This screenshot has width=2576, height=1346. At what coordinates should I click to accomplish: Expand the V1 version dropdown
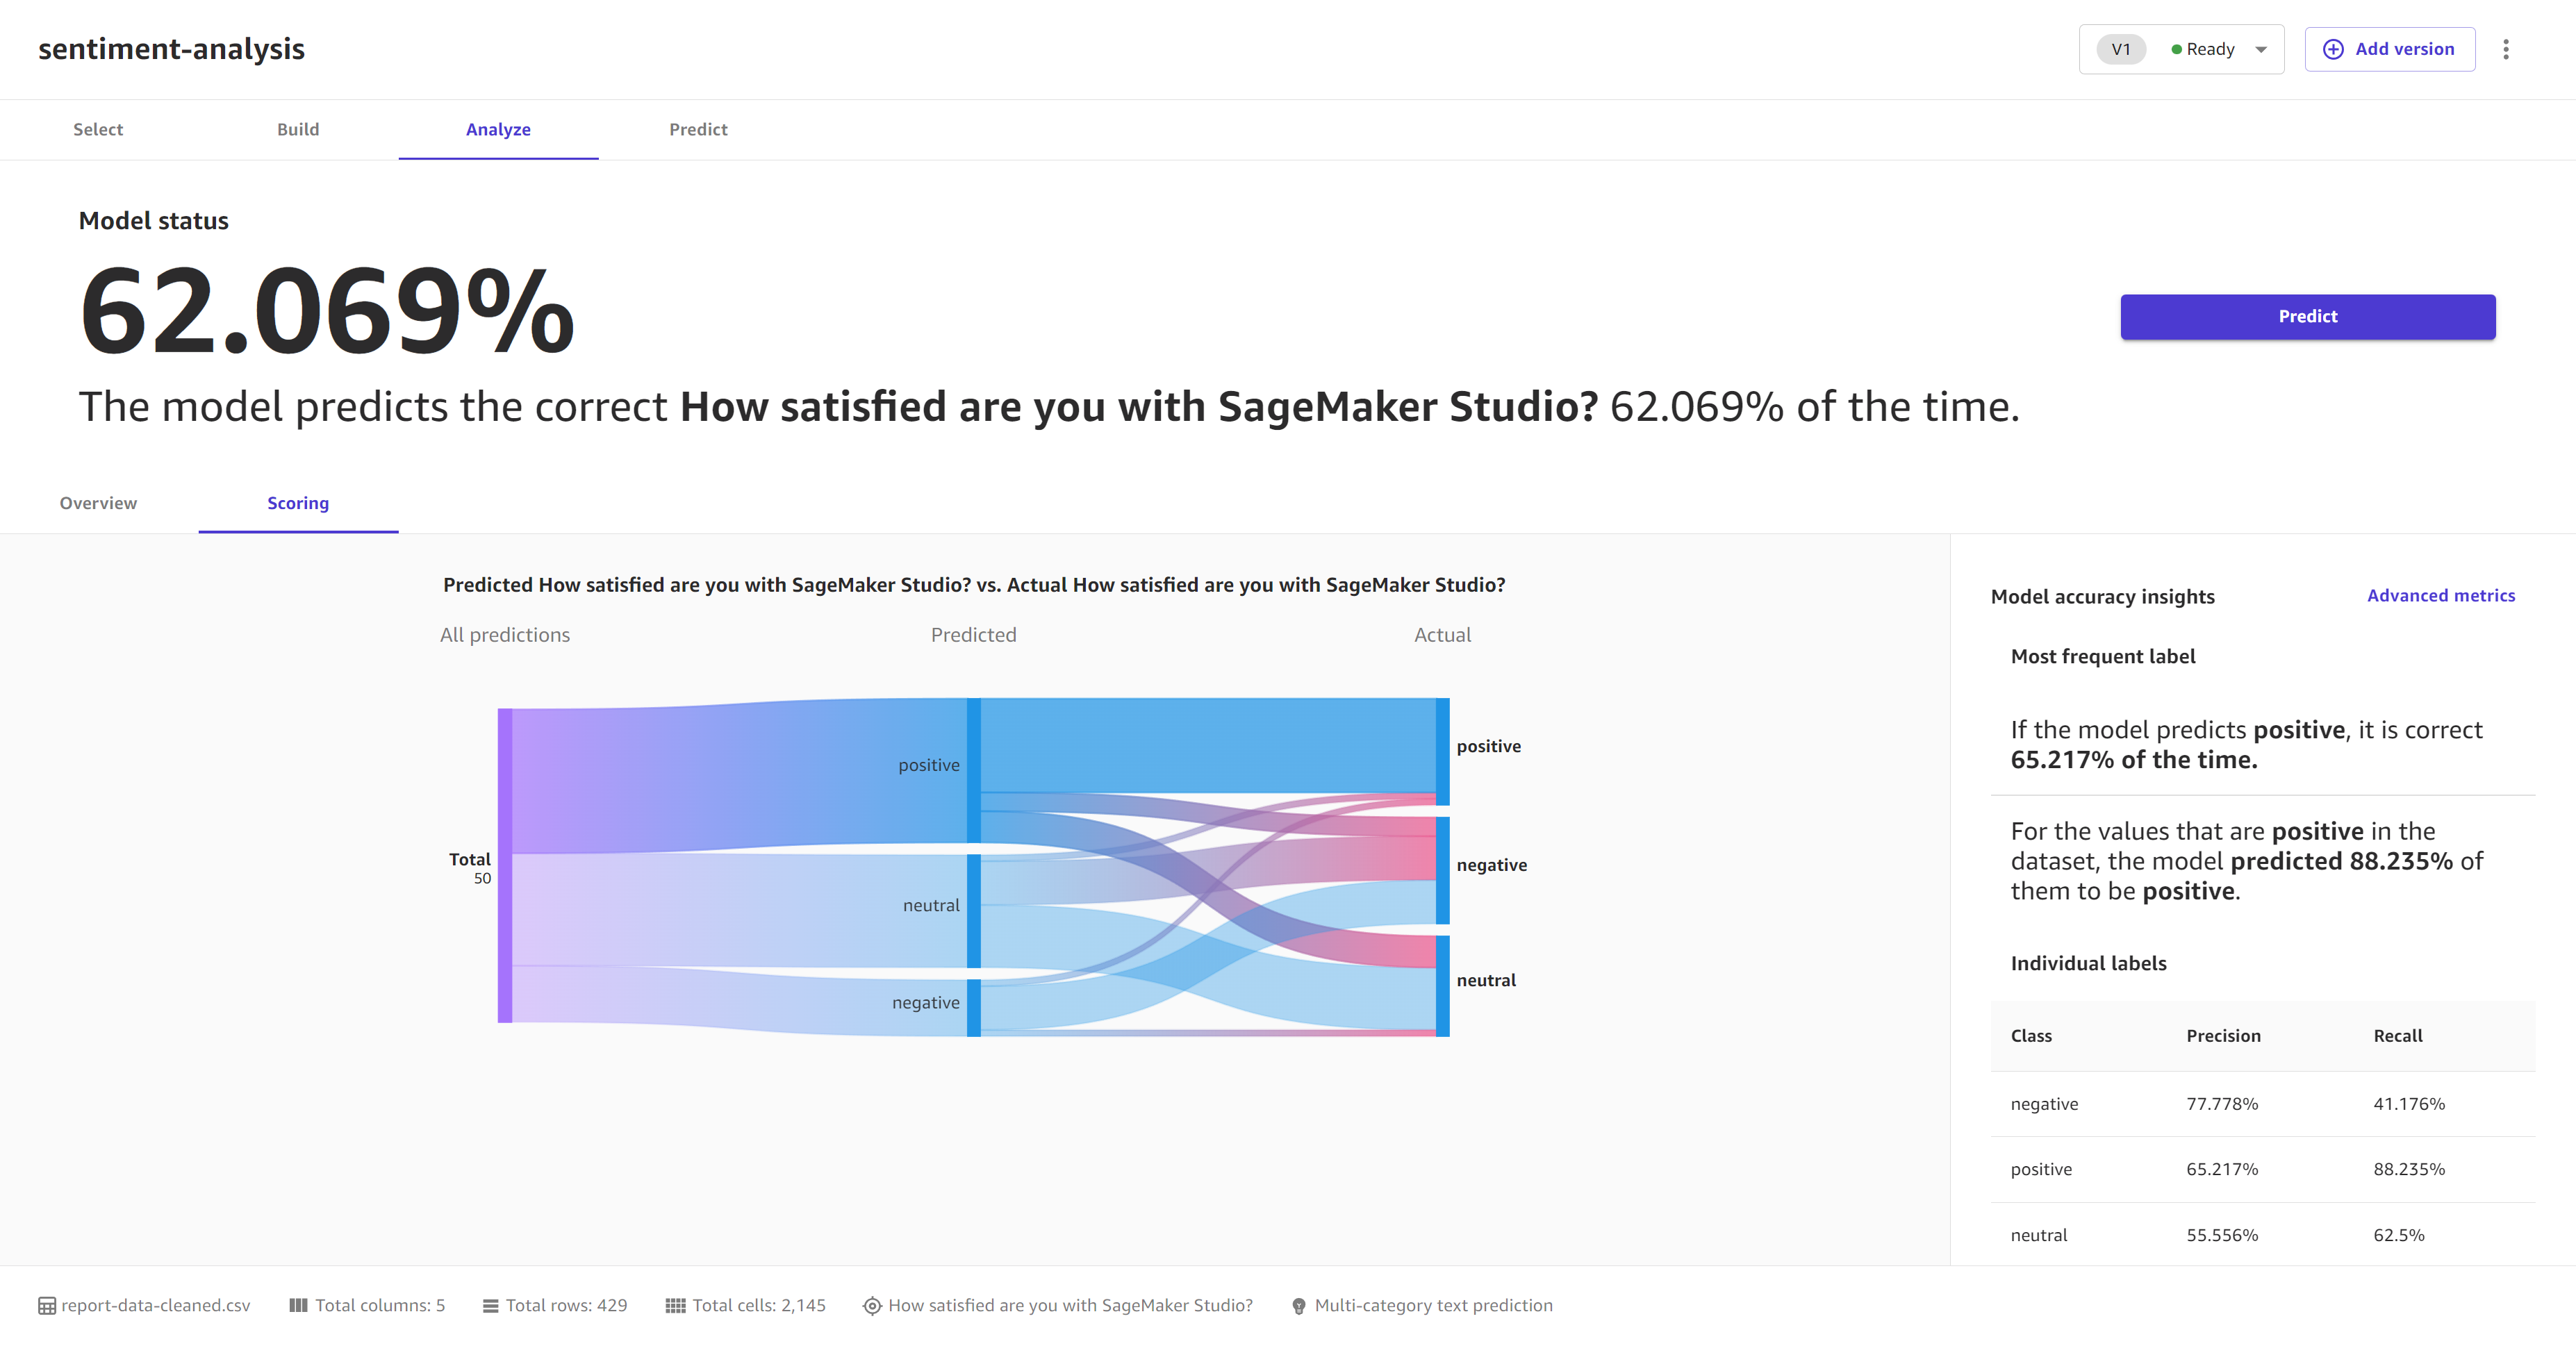[x=2259, y=48]
